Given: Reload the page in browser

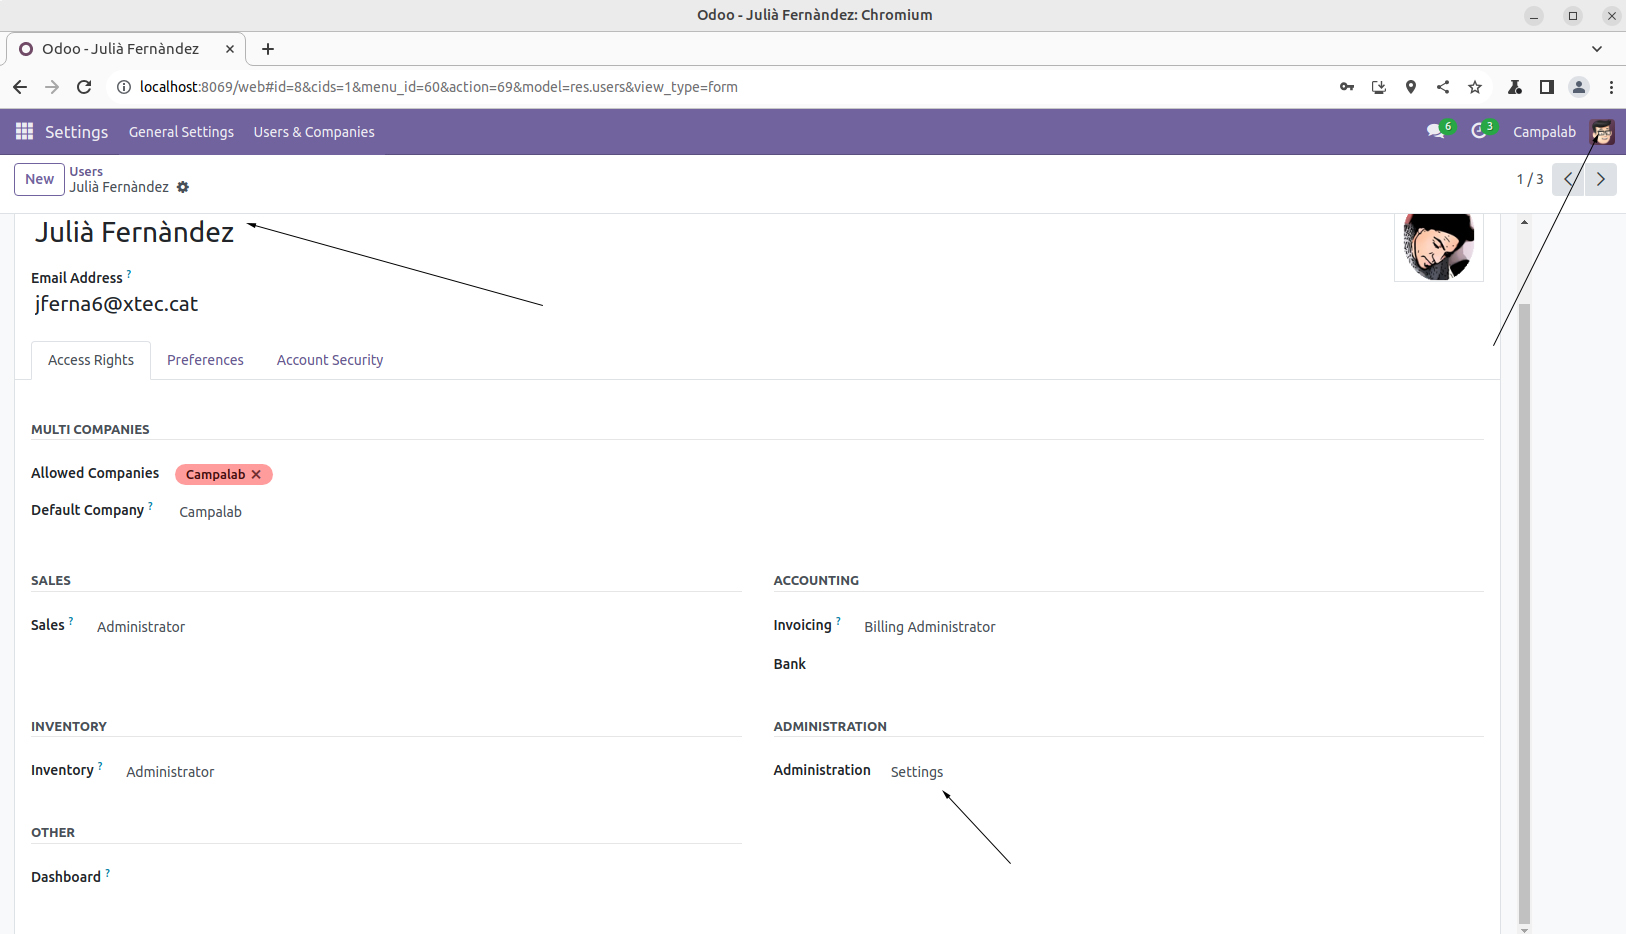Looking at the screenshot, I should [84, 87].
